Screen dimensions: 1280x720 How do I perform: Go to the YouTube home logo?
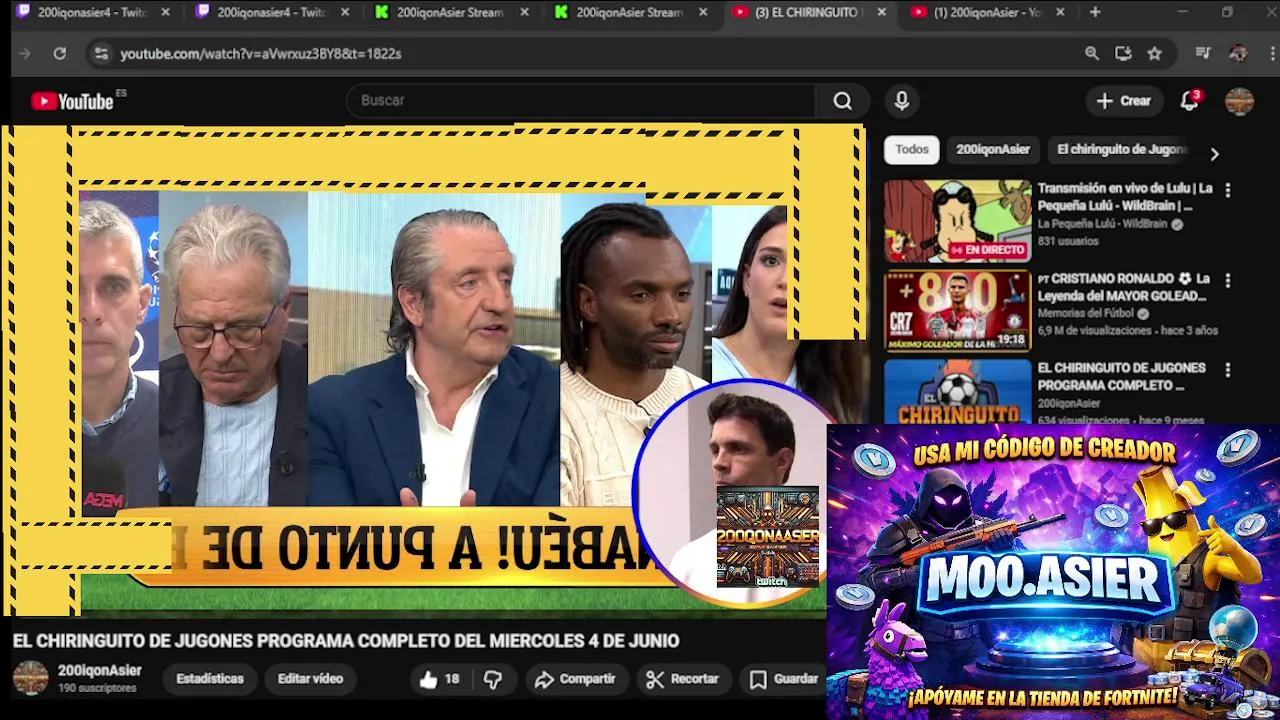[72, 101]
